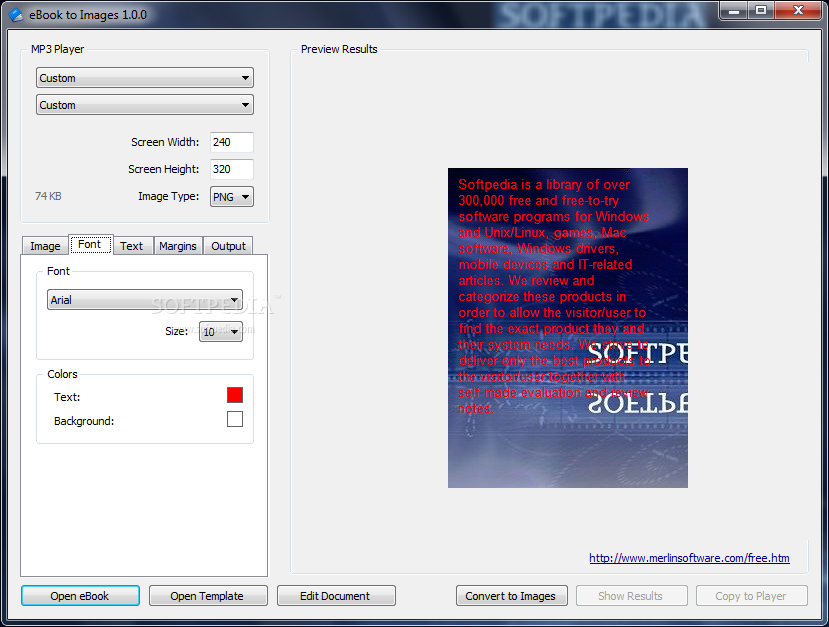Minimize the eBook to Images window
Image resolution: width=829 pixels, height=627 pixels.
[734, 10]
